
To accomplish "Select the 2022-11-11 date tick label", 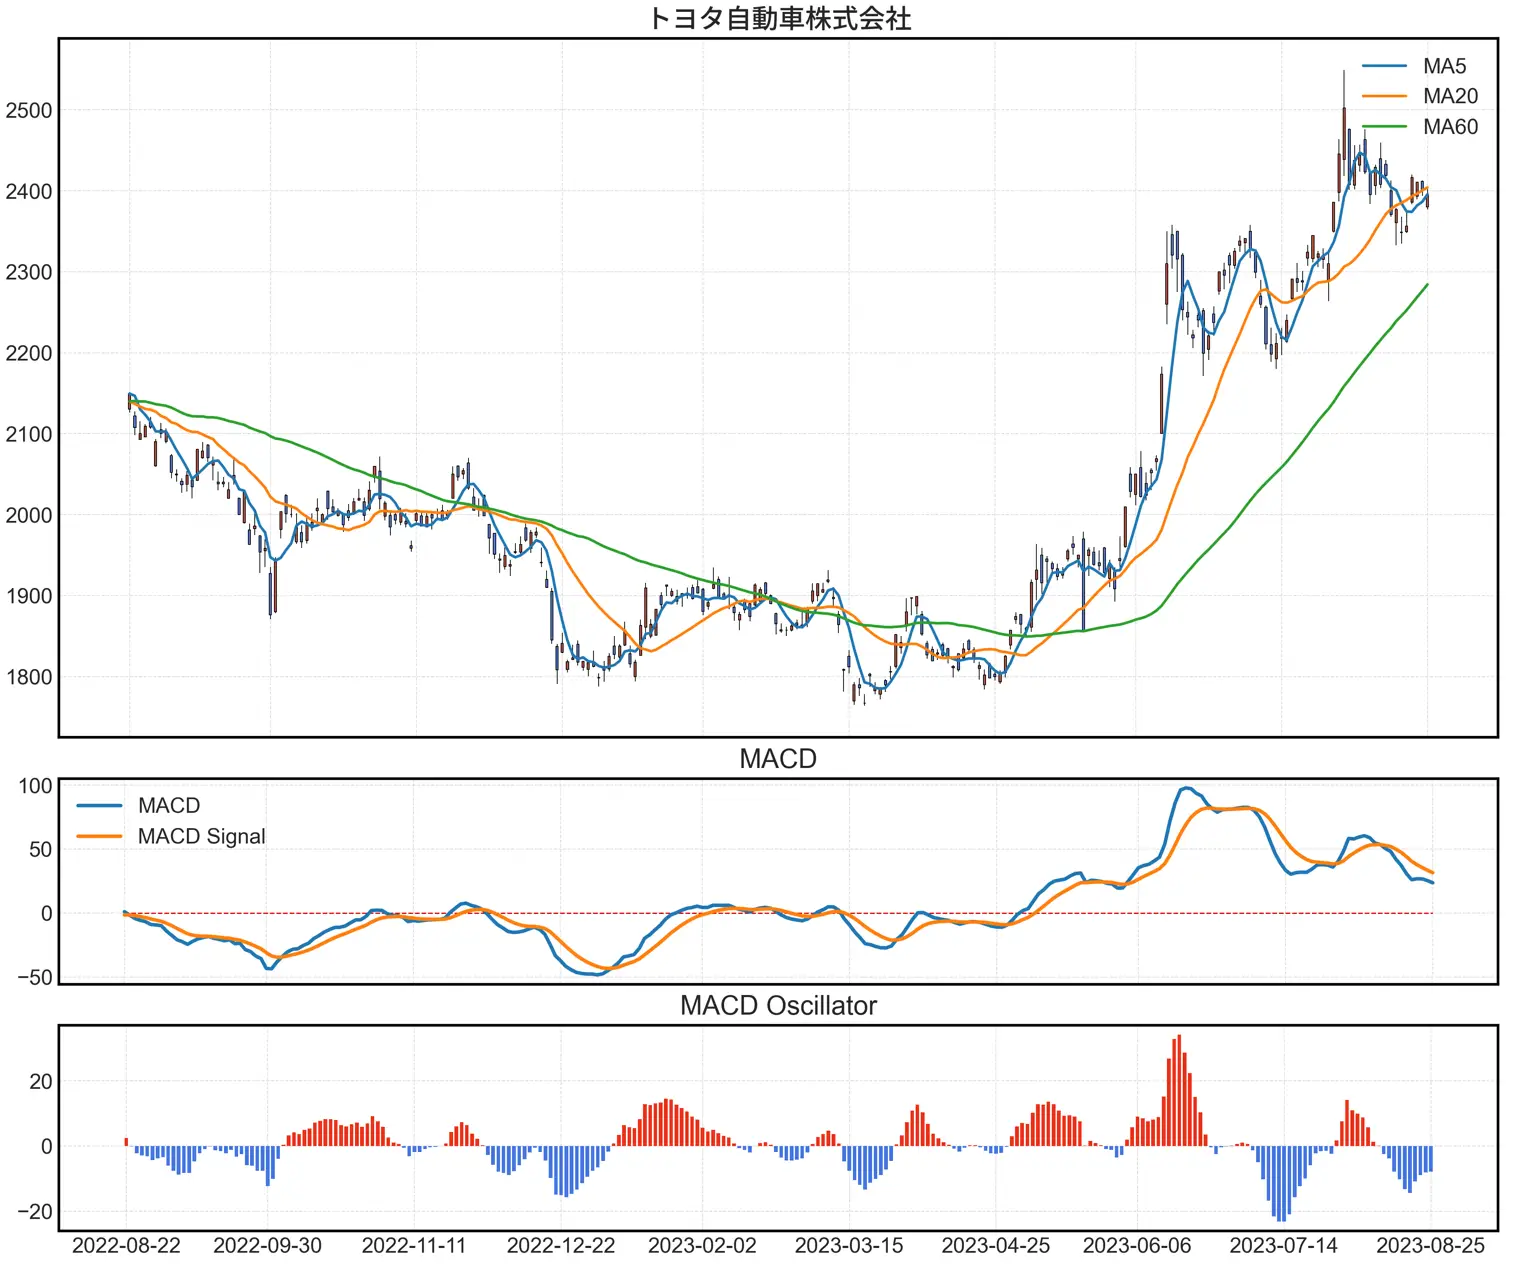I will 414,1246.
